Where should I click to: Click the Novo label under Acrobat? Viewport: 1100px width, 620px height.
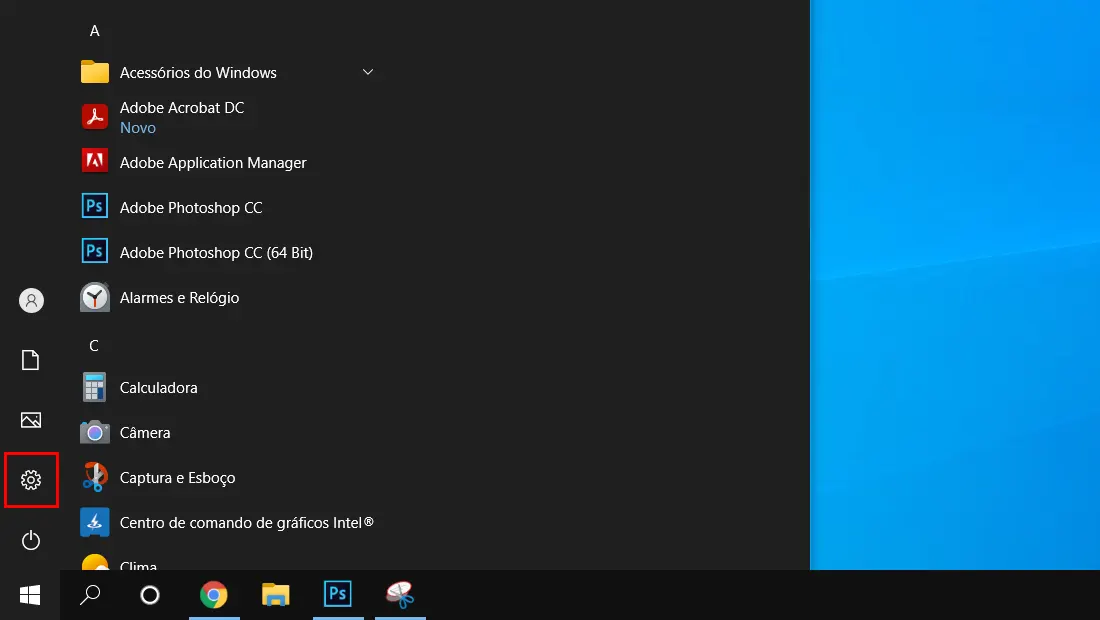[138, 128]
